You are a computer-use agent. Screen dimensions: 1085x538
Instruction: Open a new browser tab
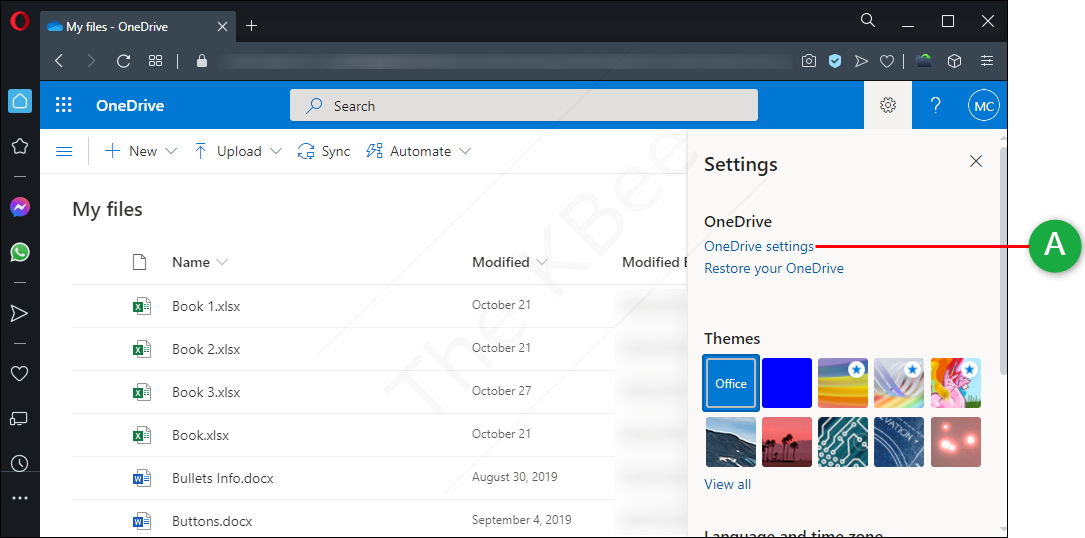click(252, 26)
